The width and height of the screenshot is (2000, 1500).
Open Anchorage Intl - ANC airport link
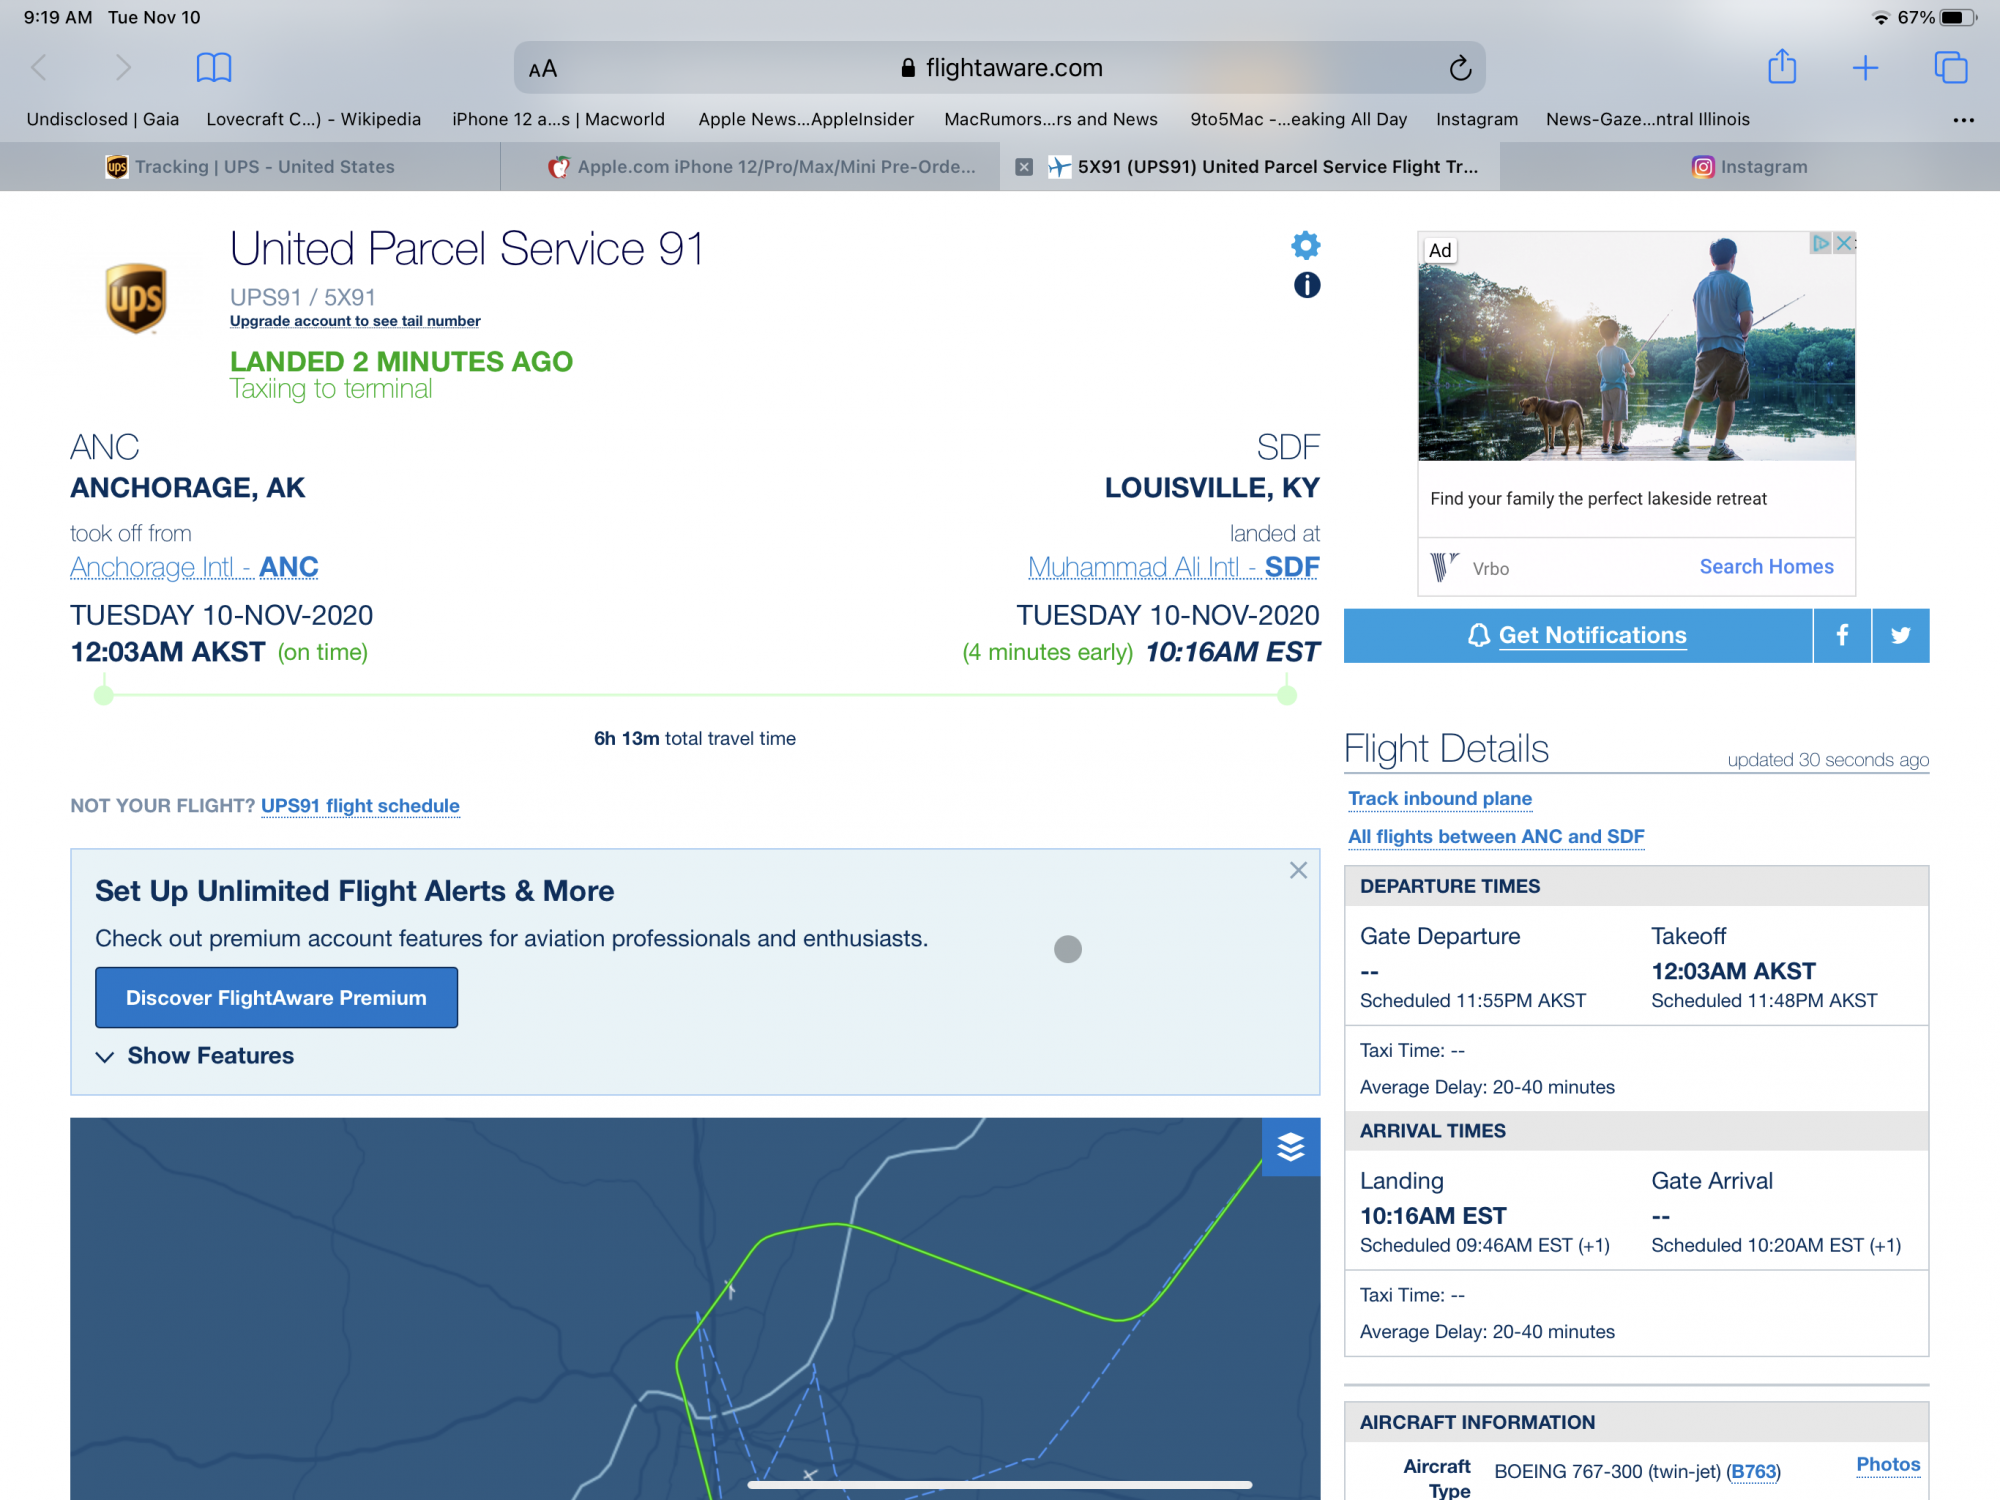point(194,567)
